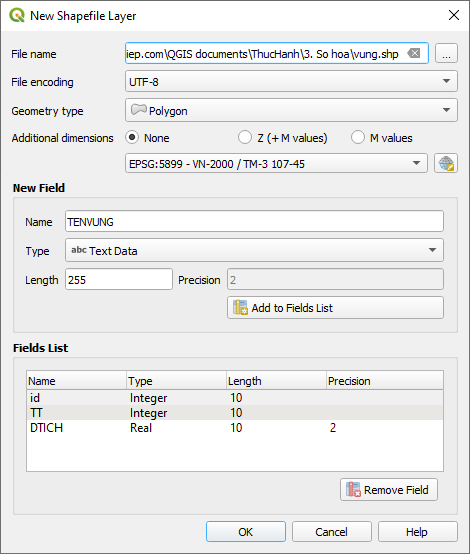The image size is (470, 554).
Task: Open the EPSG:5899 CRS dropdown
Action: [x=276, y=163]
